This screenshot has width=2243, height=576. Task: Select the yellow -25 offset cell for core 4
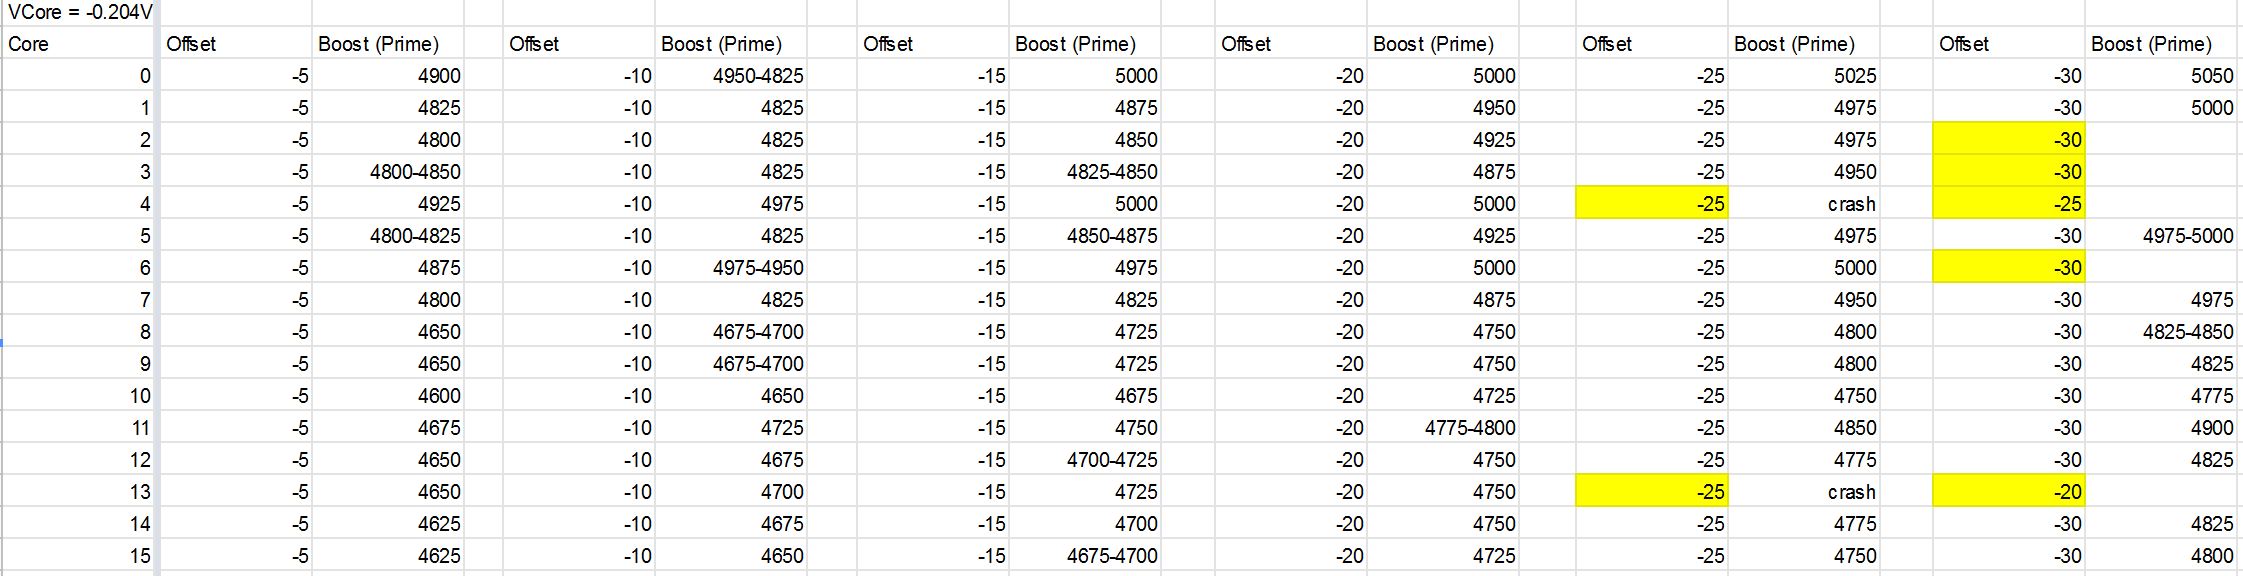(x=1652, y=203)
